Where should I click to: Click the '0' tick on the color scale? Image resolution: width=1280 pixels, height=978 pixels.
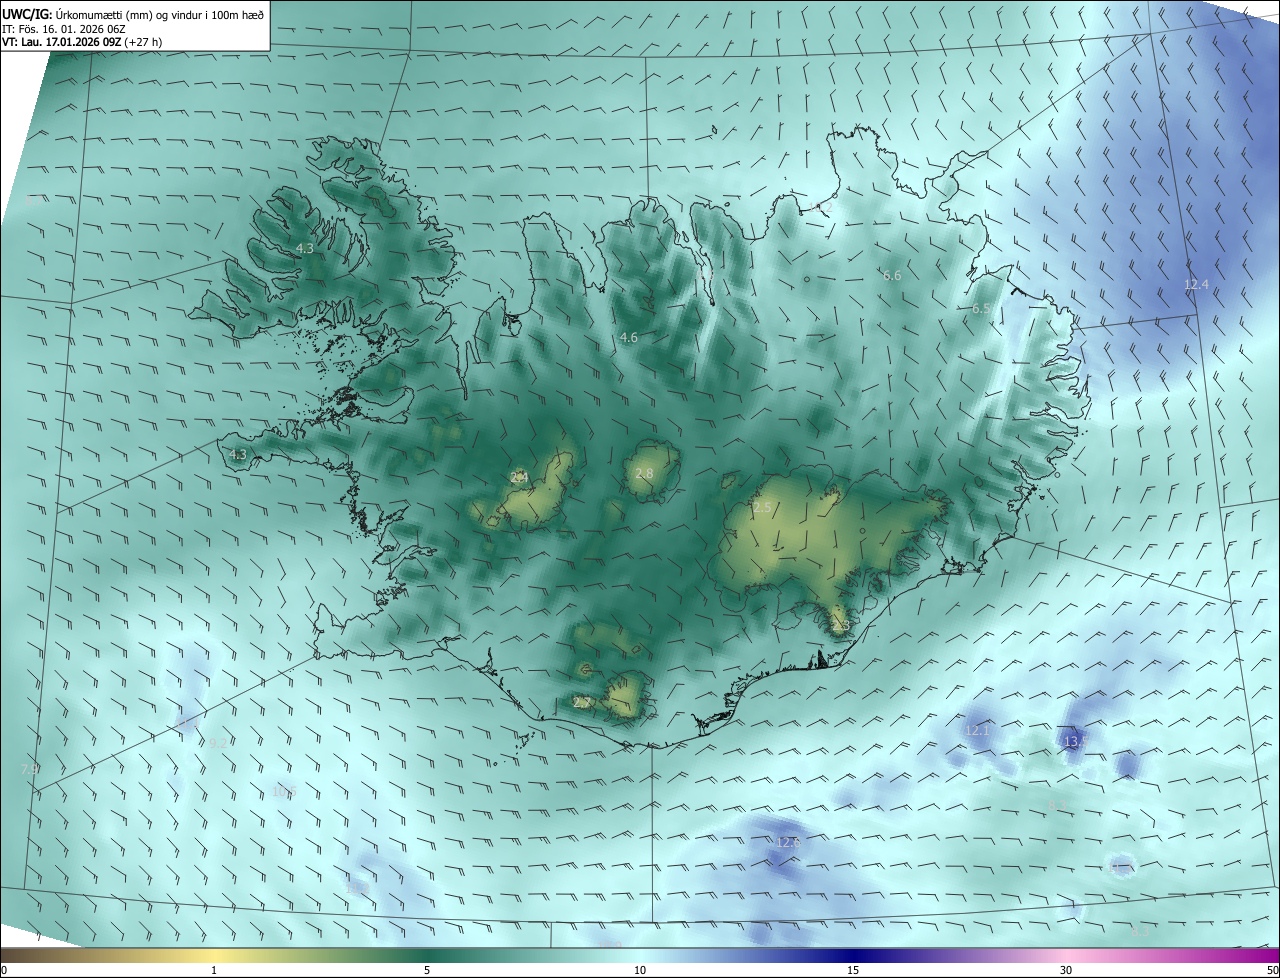click(3, 970)
